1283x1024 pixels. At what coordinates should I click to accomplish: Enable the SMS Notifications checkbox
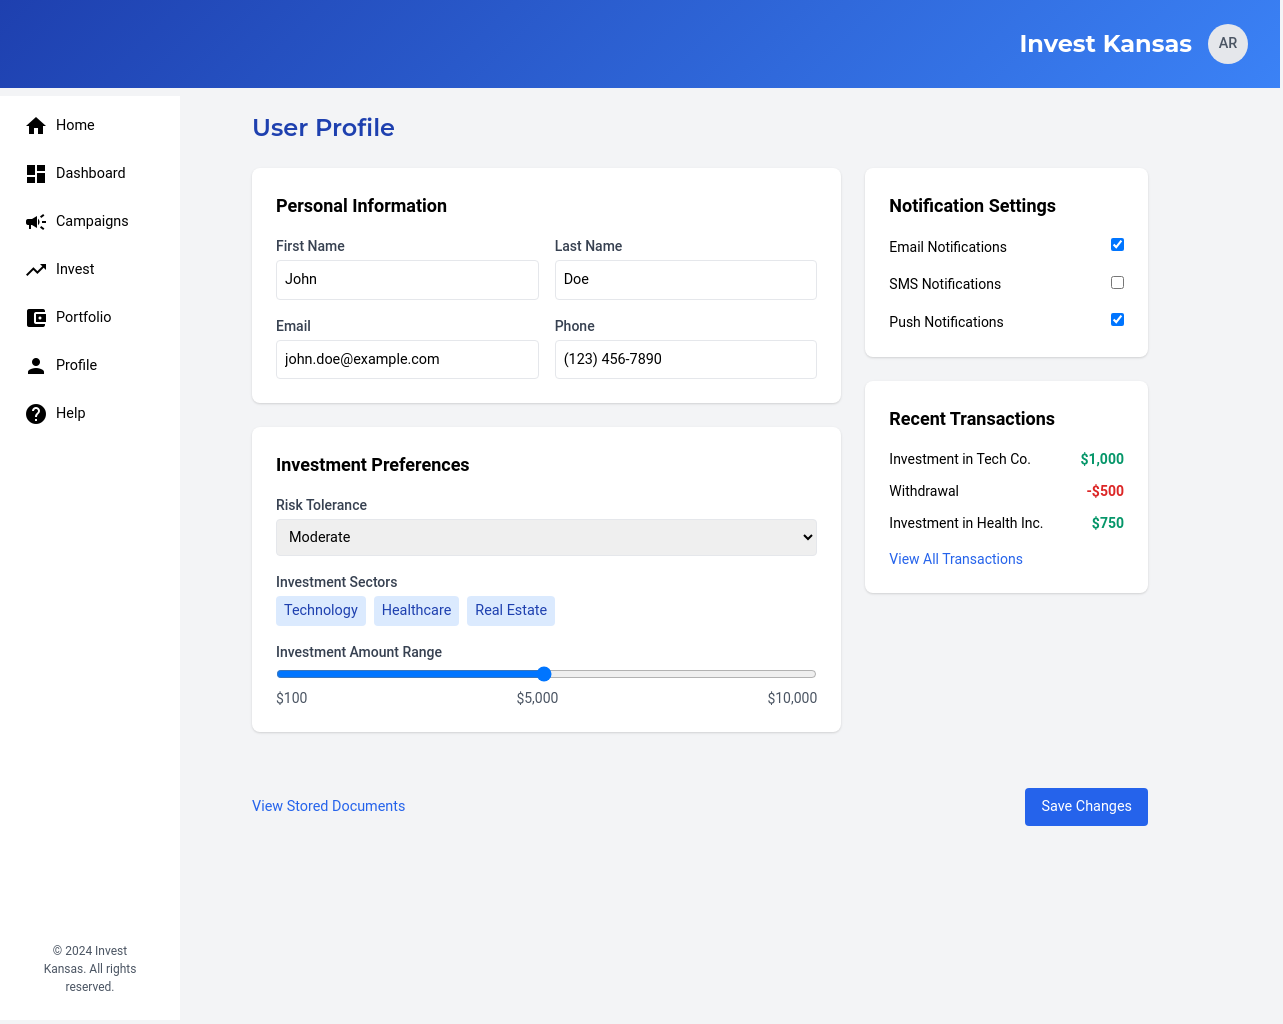pyautogui.click(x=1117, y=283)
